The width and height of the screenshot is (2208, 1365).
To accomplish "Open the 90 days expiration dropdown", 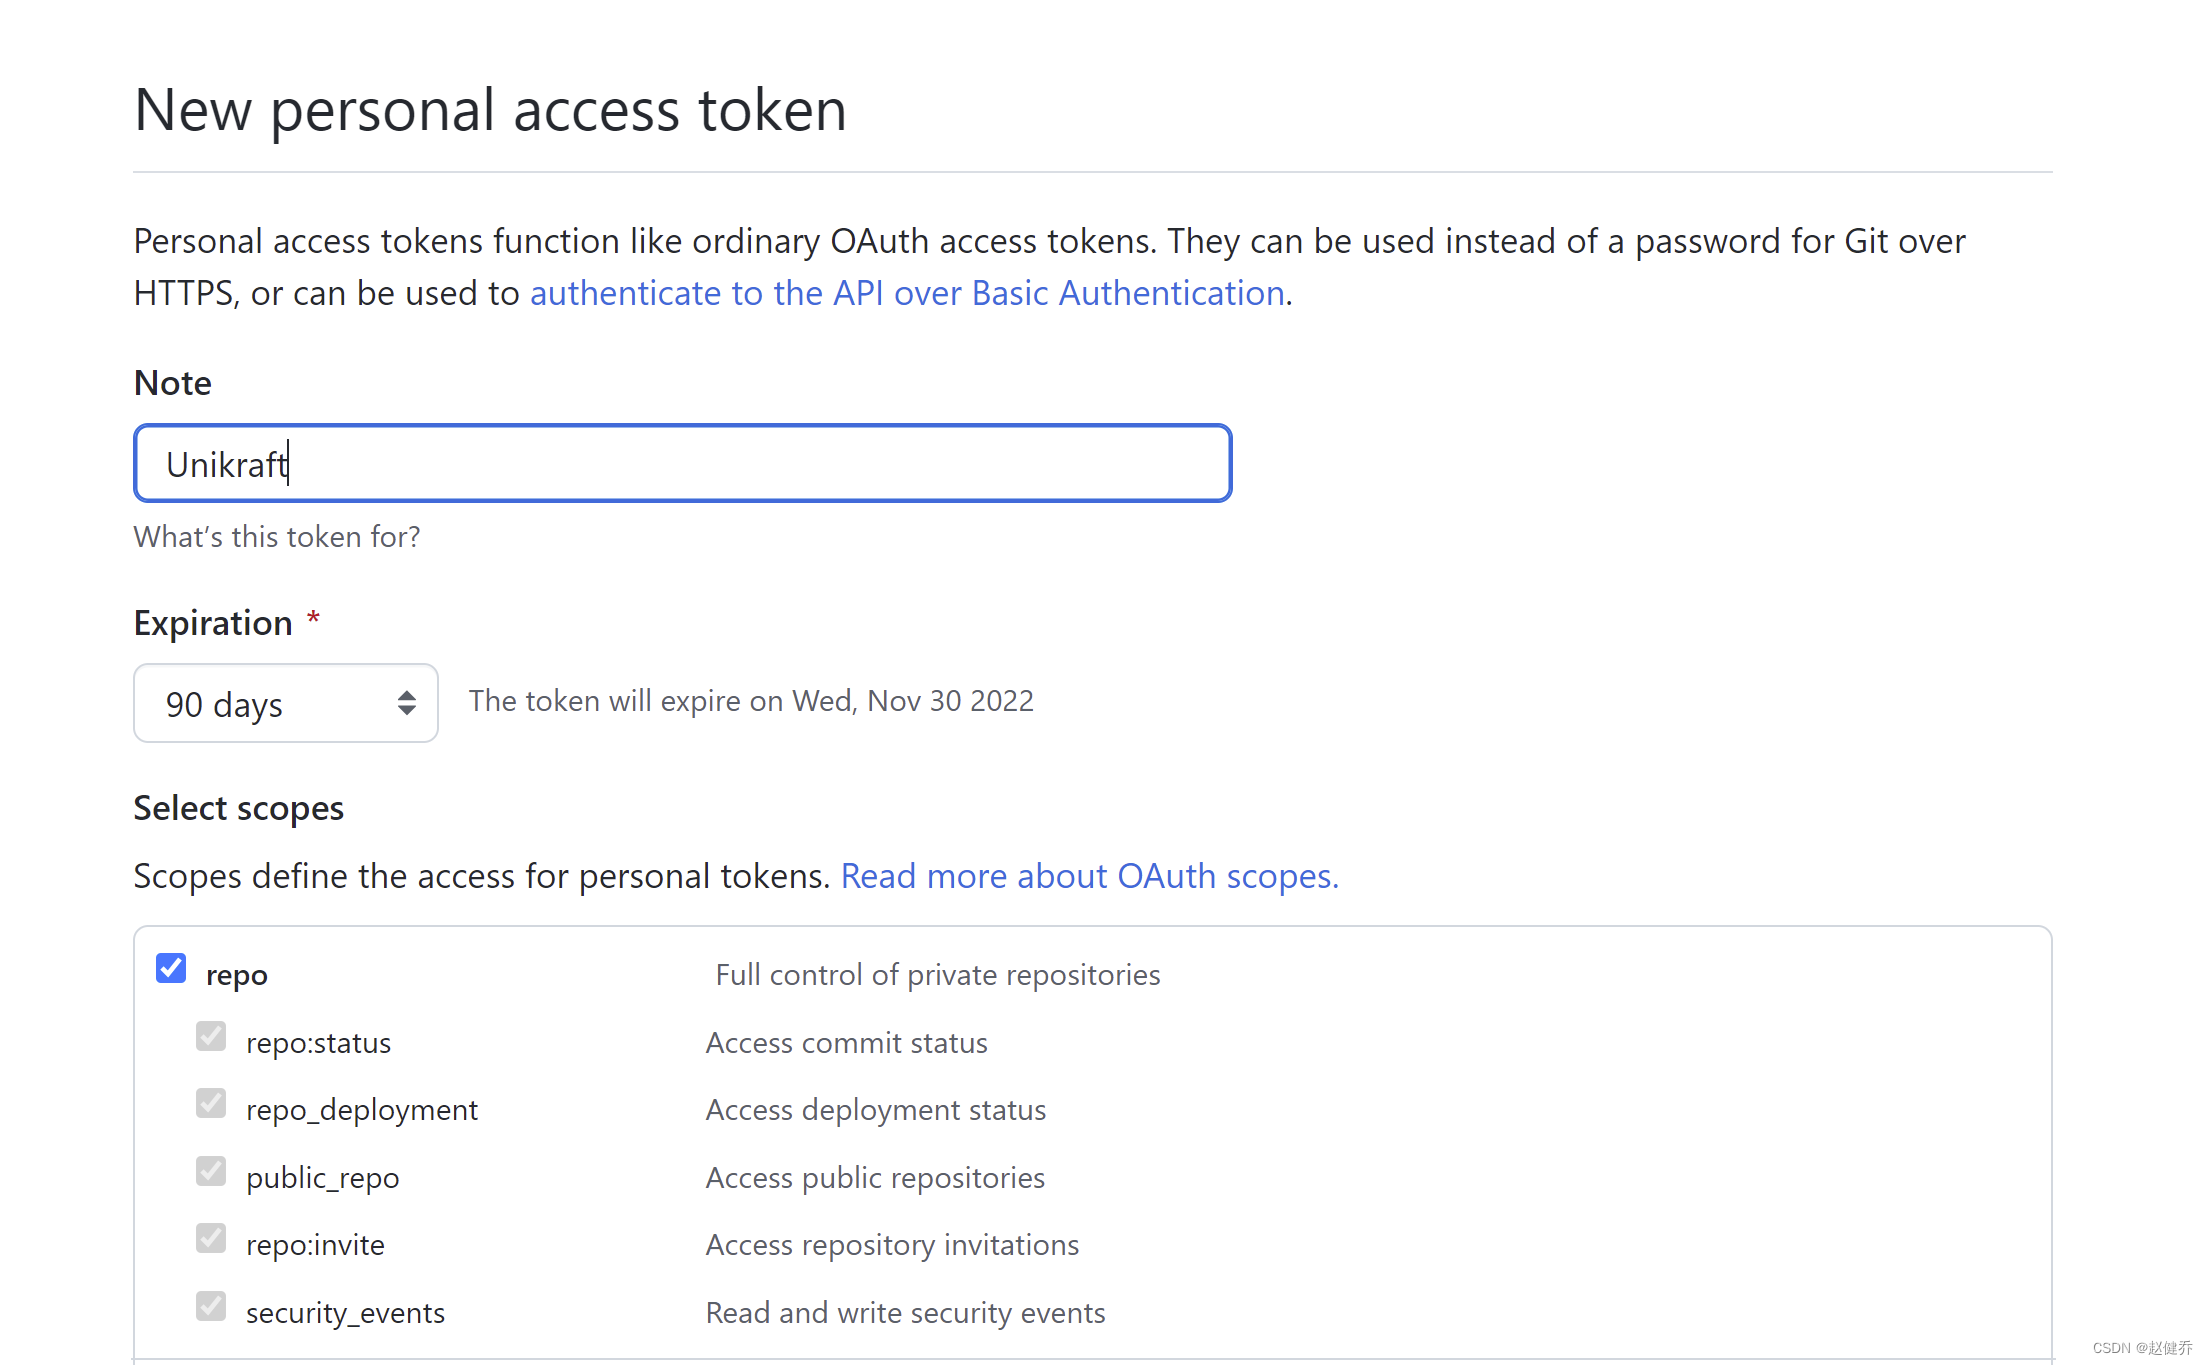I will click(285, 703).
